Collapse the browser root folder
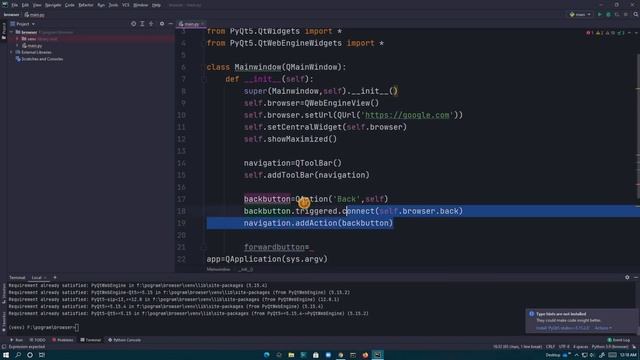The image size is (640, 360). click(11, 32)
